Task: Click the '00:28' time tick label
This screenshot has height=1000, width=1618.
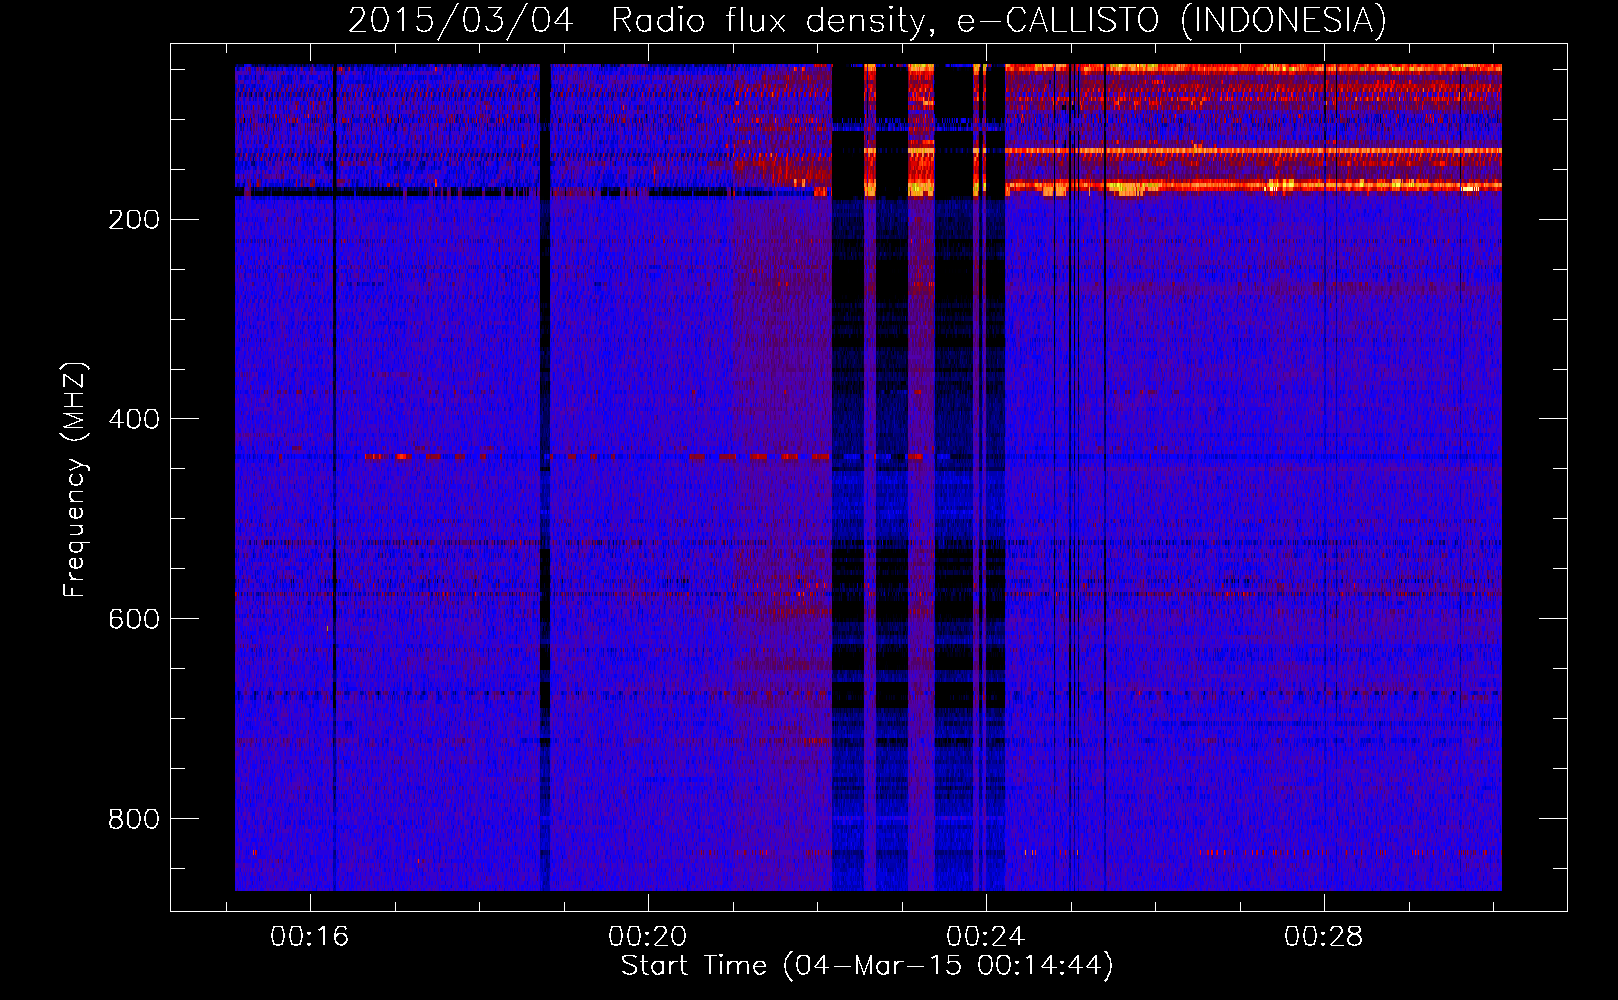Action: [x=1323, y=937]
